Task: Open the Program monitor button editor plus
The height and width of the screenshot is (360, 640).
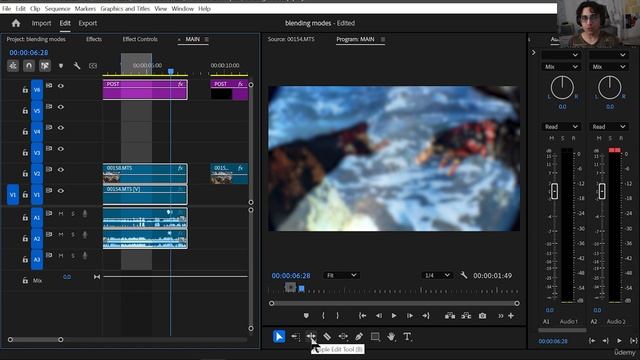Action: (x=511, y=316)
